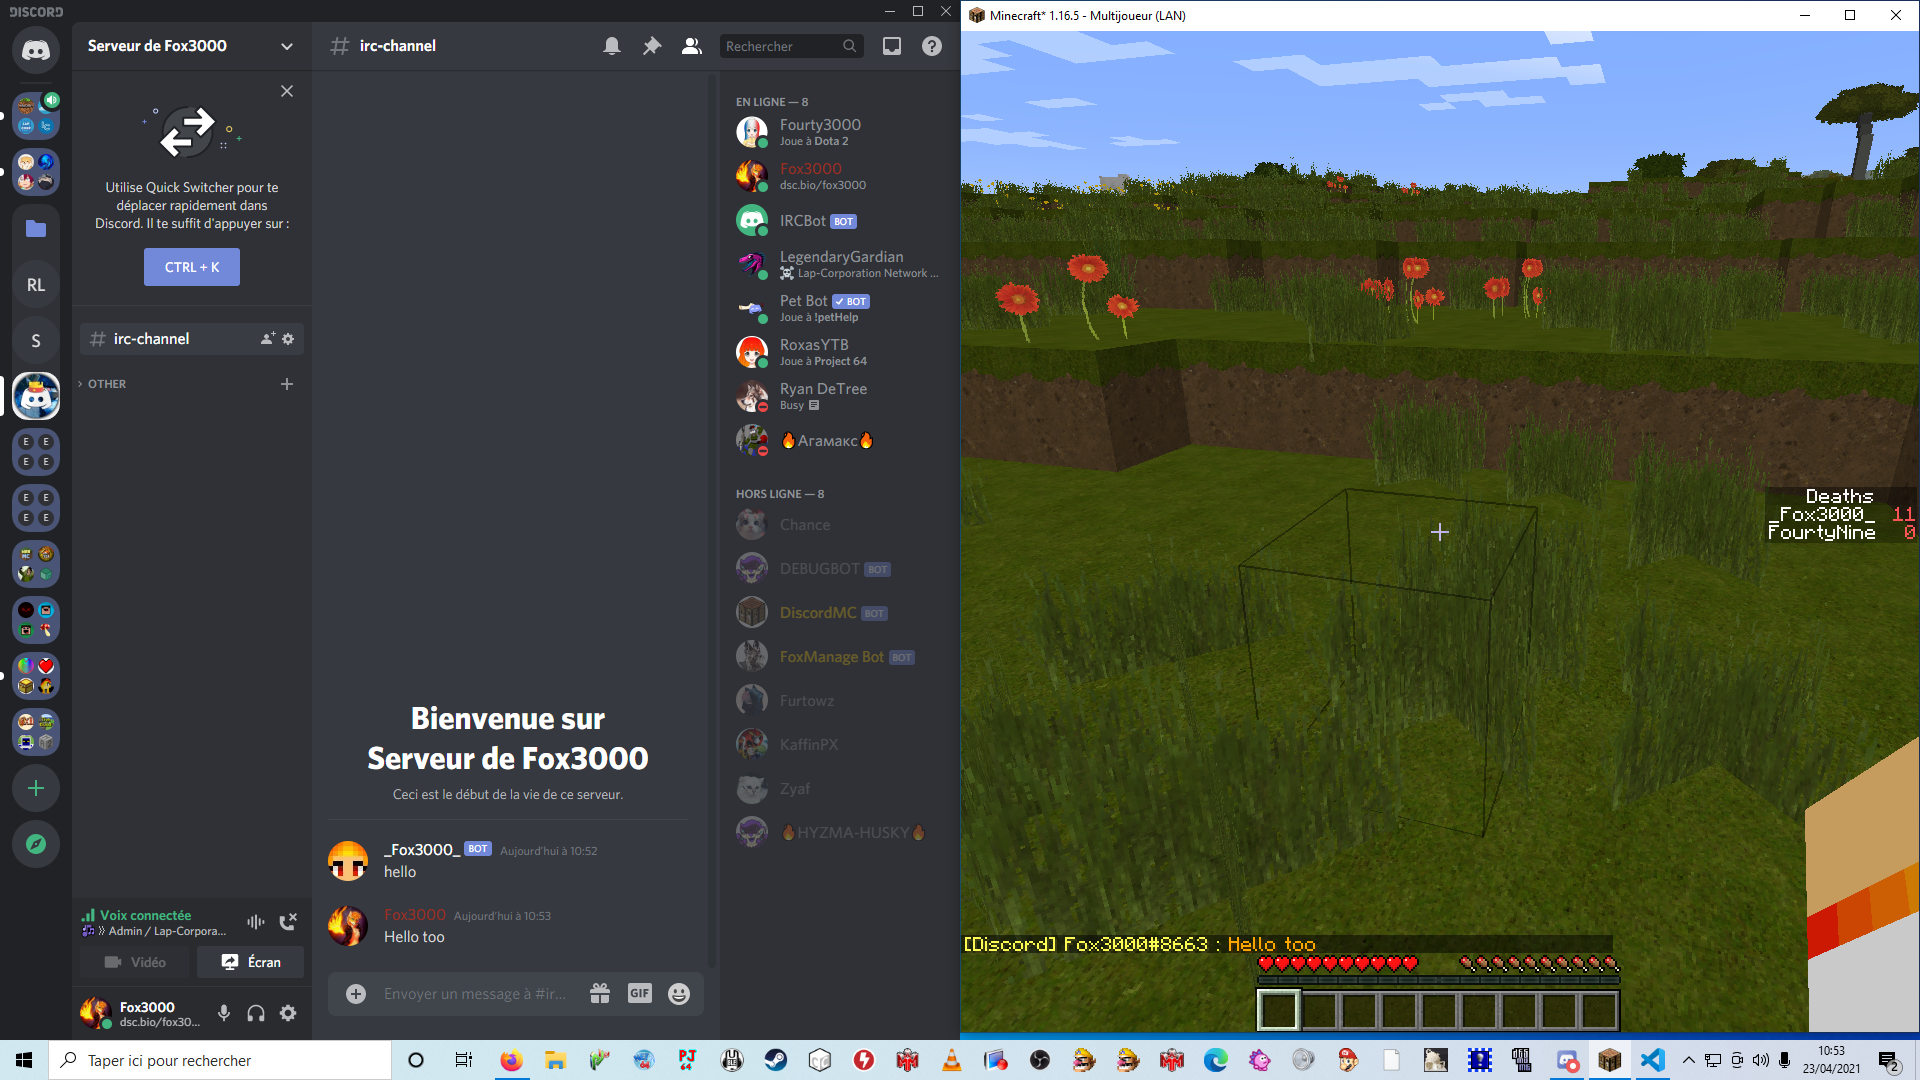Start screen share with Écran button

250,962
